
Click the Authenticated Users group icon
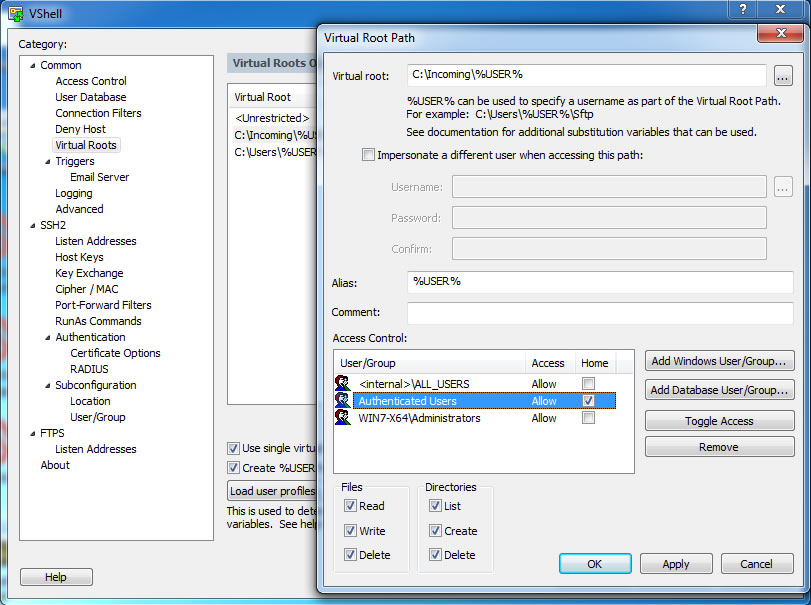point(343,401)
